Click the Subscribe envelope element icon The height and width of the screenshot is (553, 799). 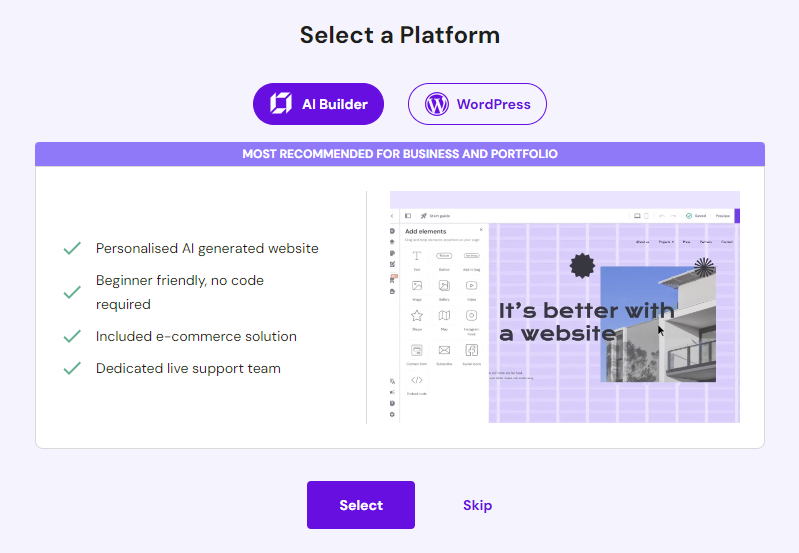(x=444, y=350)
